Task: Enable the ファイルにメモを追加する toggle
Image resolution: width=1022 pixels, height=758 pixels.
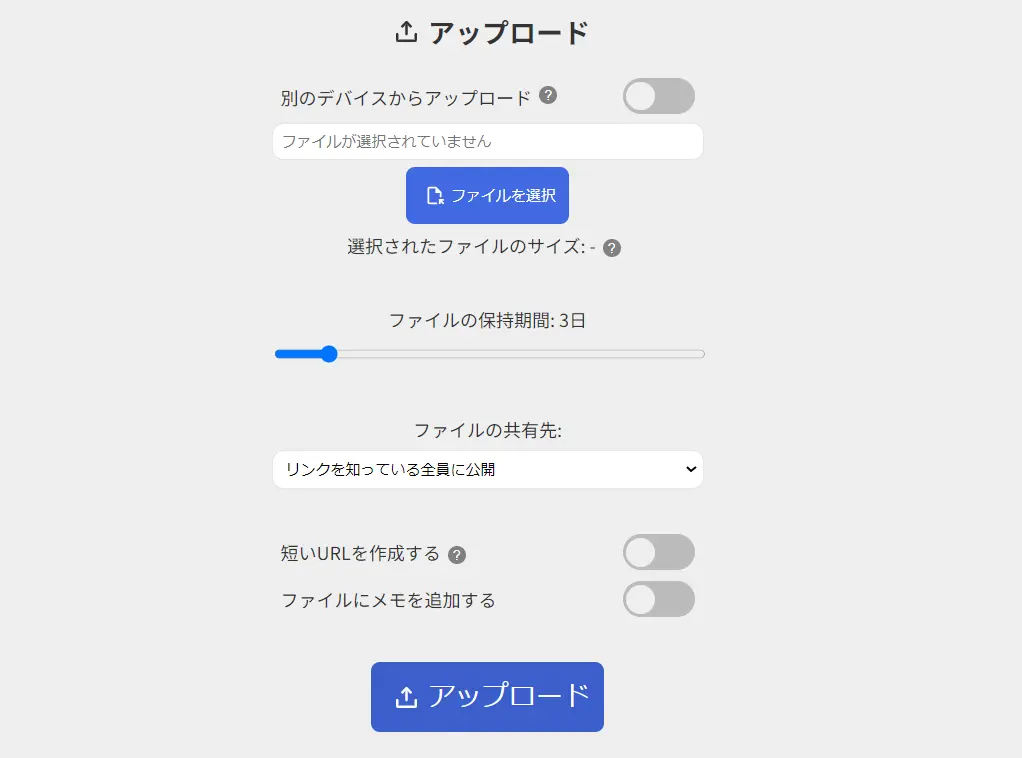Action: click(x=658, y=600)
